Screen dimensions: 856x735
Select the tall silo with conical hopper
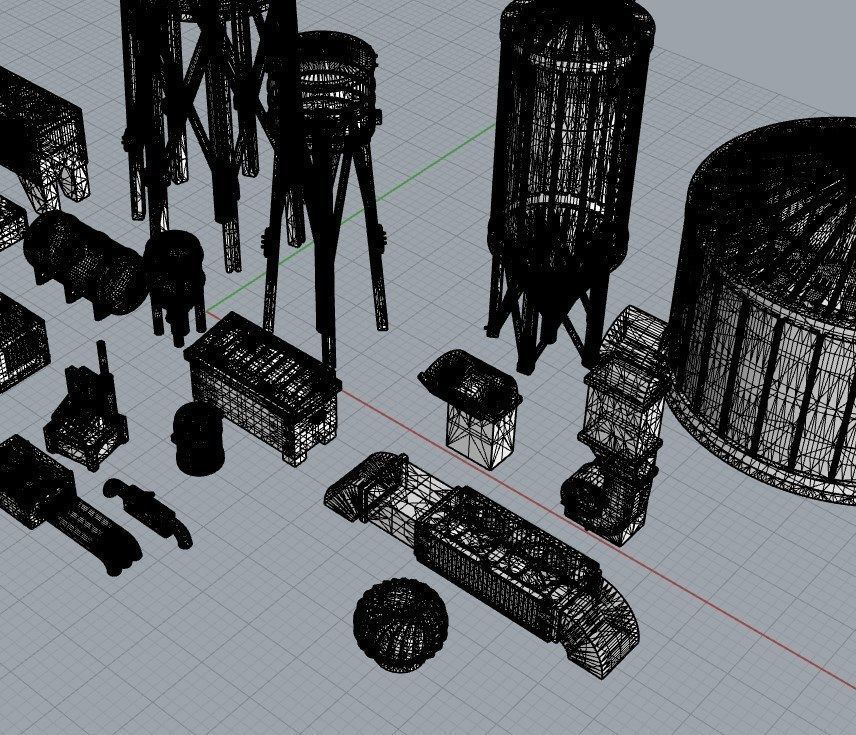[x=569, y=186]
